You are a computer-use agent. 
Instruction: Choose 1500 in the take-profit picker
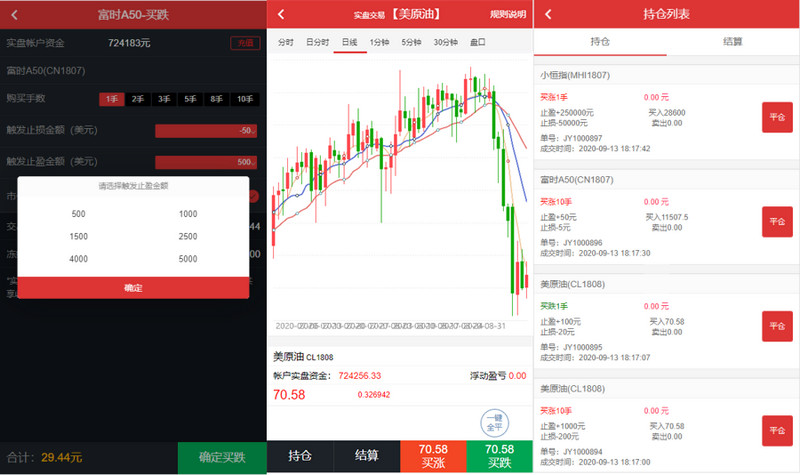click(79, 236)
